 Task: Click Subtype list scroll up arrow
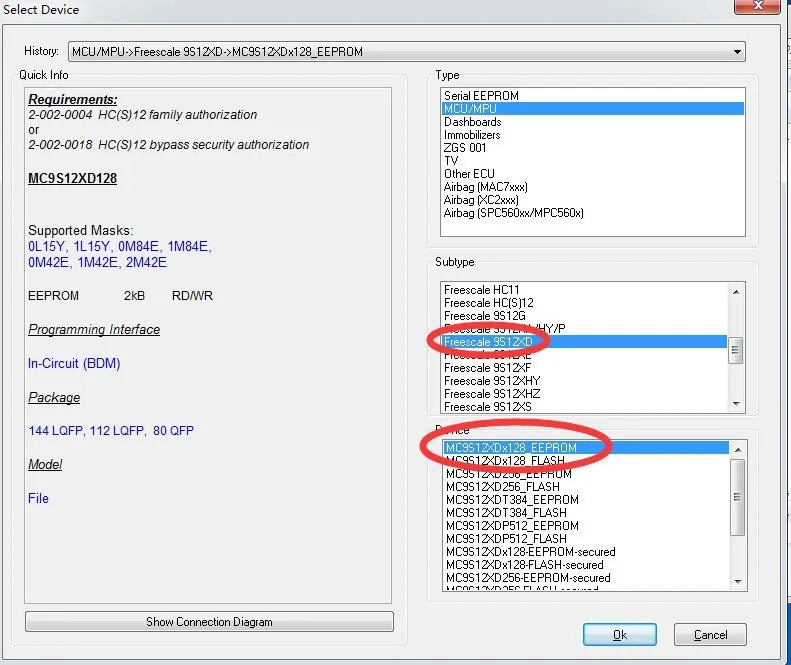(736, 292)
